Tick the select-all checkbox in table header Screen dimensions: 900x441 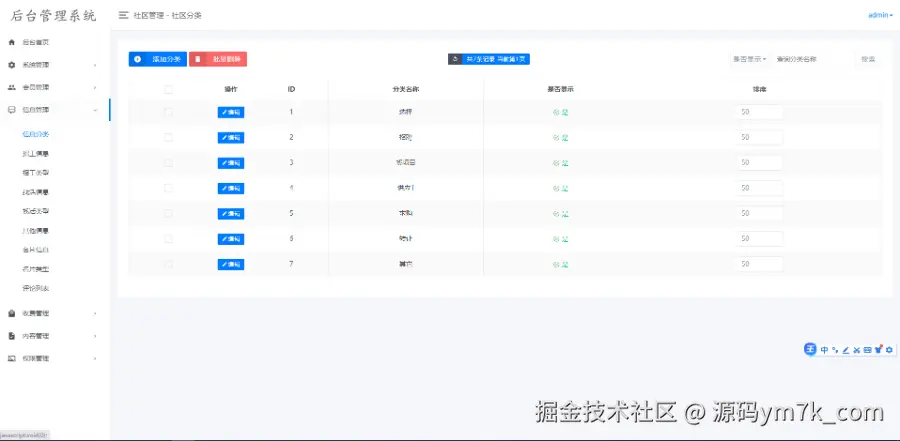point(168,90)
